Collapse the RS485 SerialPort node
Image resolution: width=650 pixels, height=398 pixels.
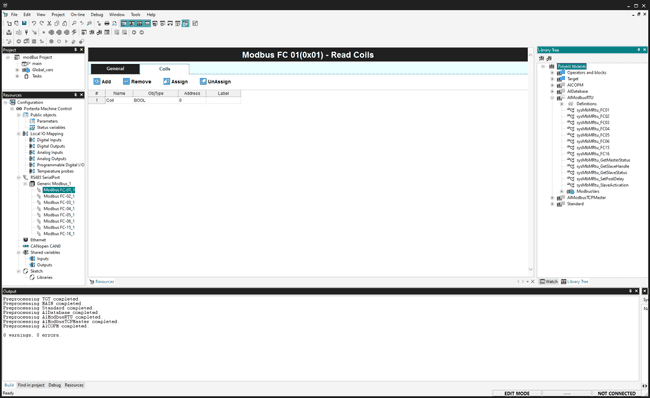coord(19,177)
